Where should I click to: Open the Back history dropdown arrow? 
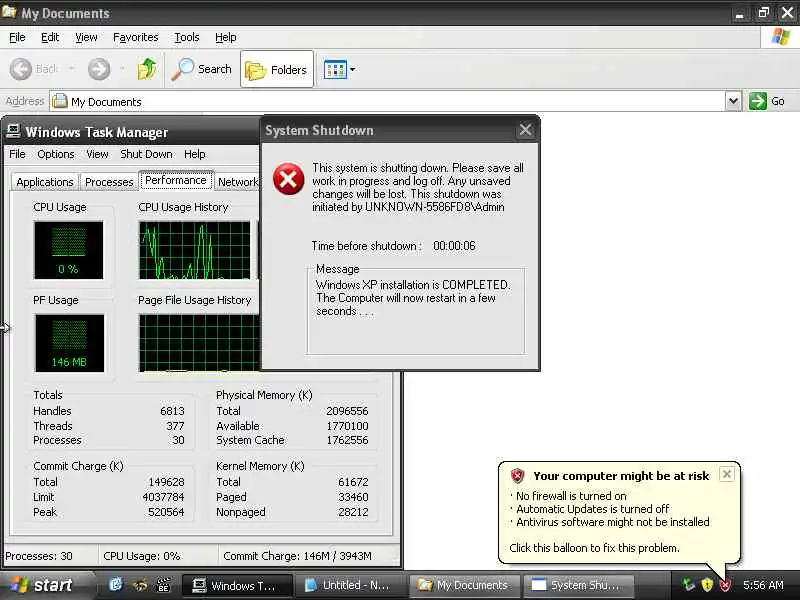71,68
